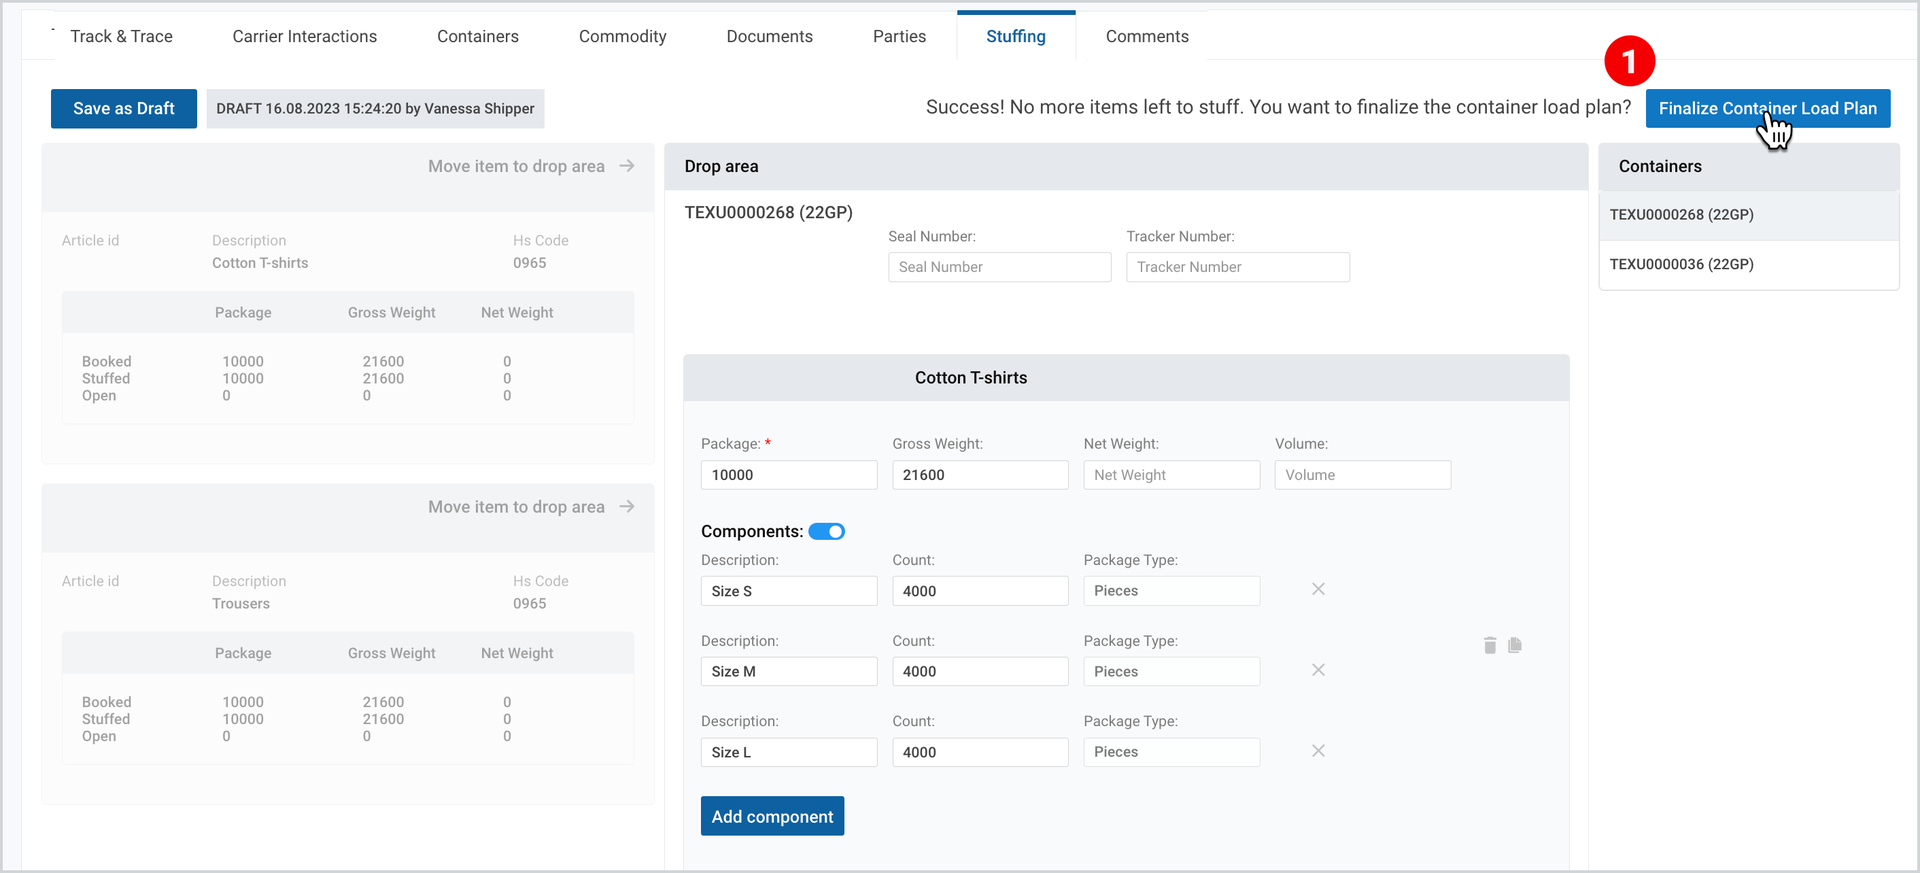Image resolution: width=1920 pixels, height=873 pixels.
Task: Click the Volume input field
Action: coord(1363,475)
